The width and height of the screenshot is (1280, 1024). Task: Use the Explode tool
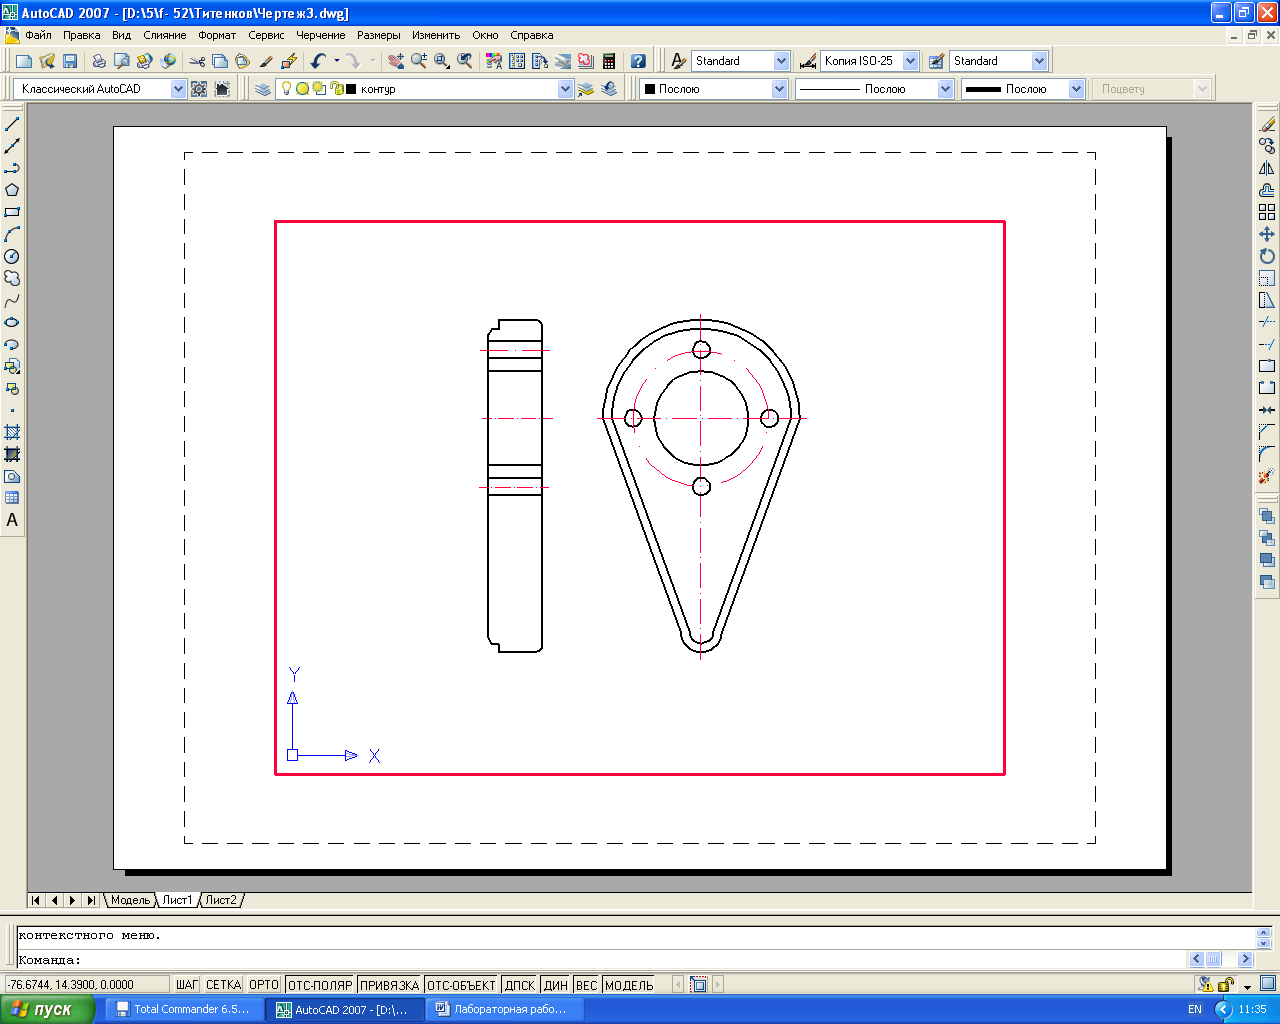click(1267, 476)
